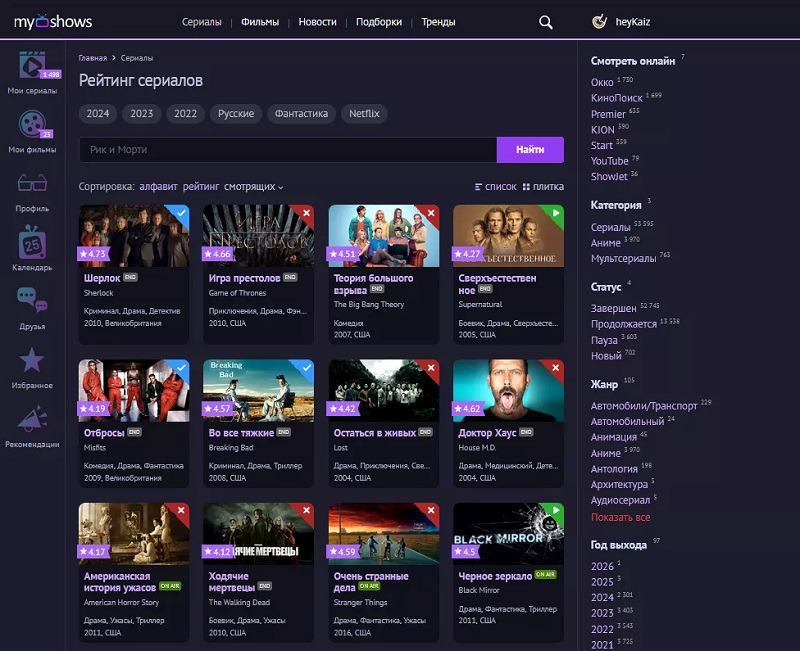
Task: Toggle red cross status on Stranger Things card
Action: pyautogui.click(x=431, y=510)
